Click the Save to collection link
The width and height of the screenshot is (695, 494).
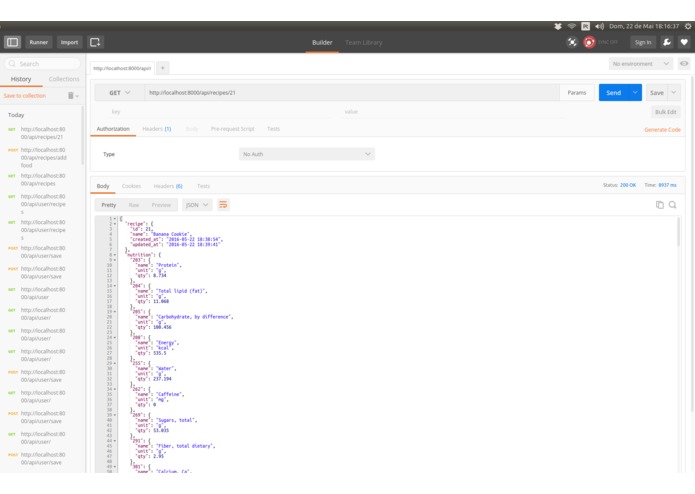[25, 96]
